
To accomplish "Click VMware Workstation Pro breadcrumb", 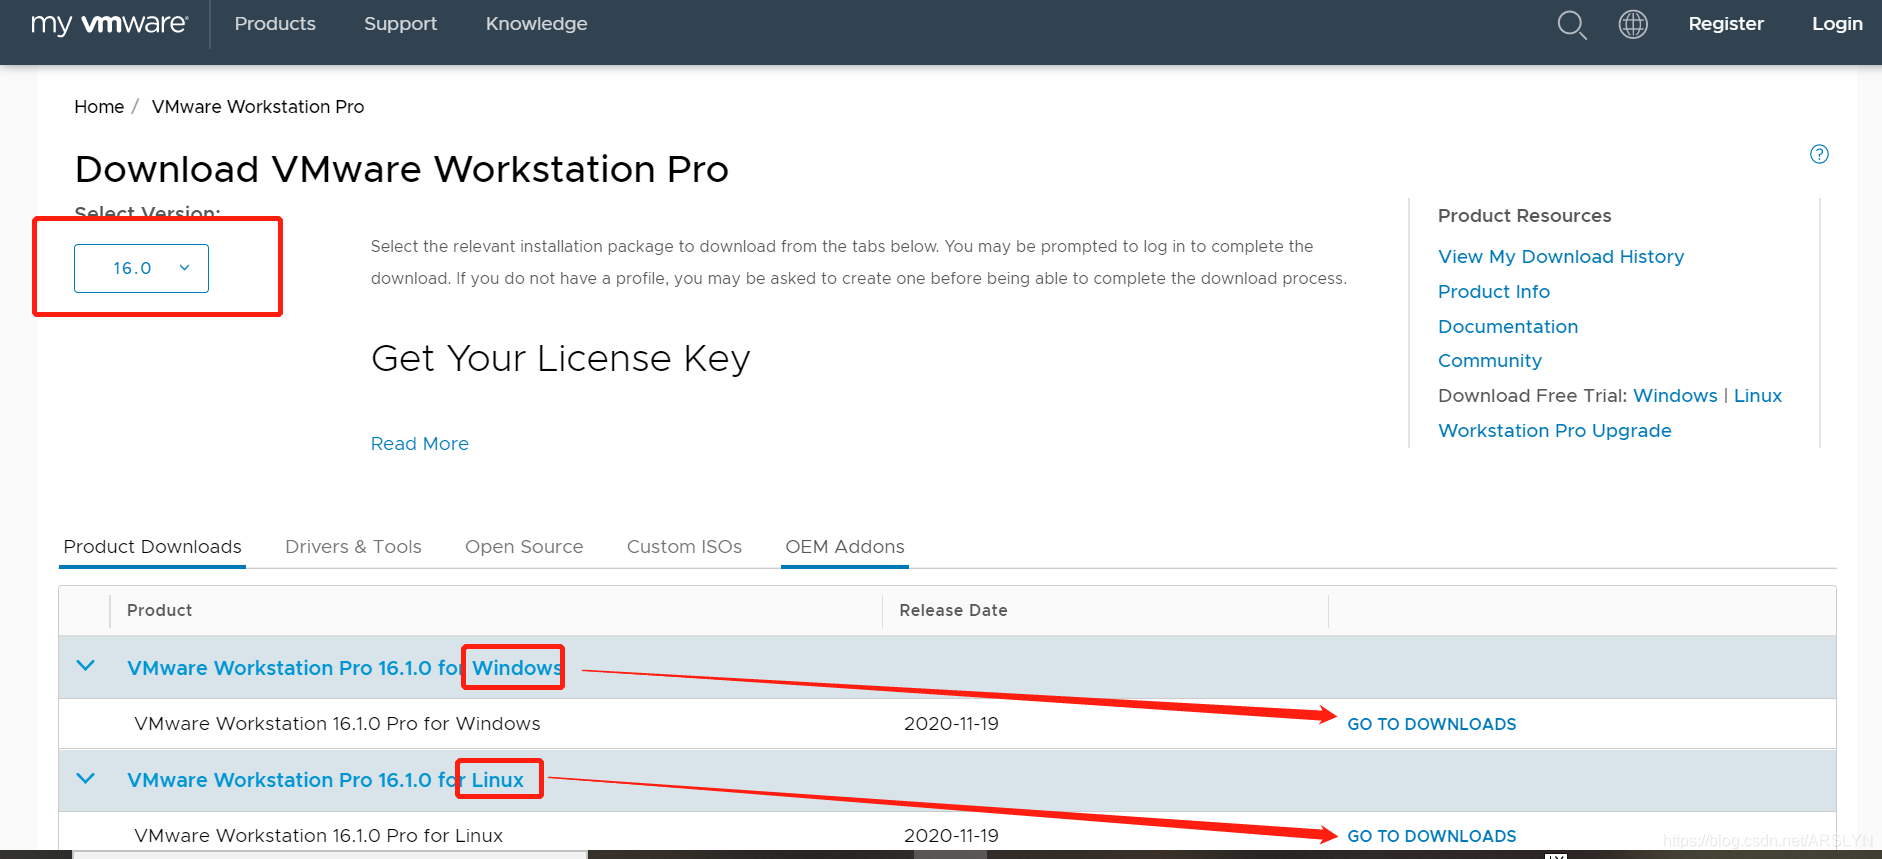I will pyautogui.click(x=258, y=107).
